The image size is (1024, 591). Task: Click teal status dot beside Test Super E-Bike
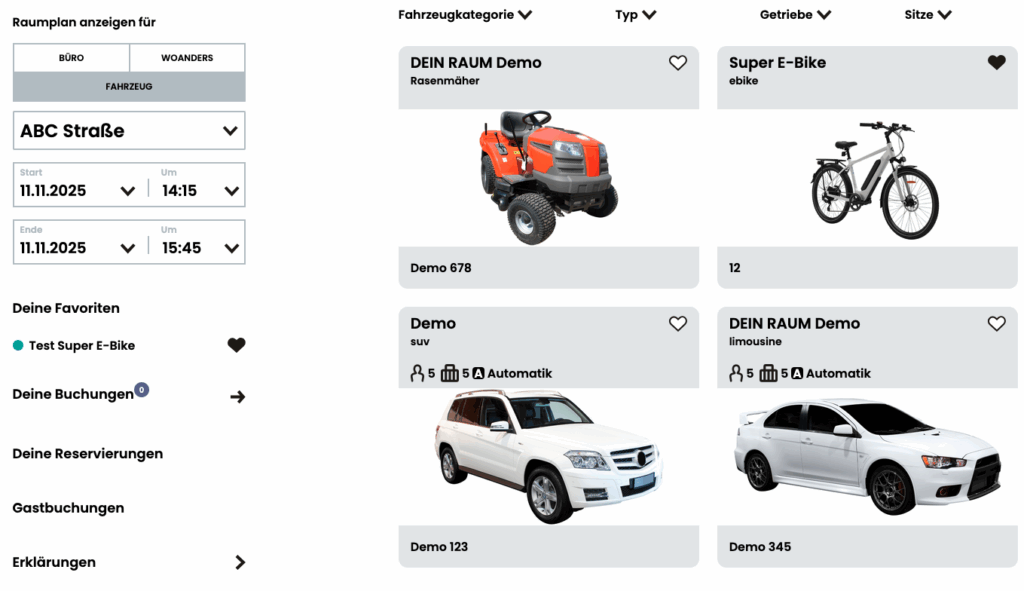[18, 345]
